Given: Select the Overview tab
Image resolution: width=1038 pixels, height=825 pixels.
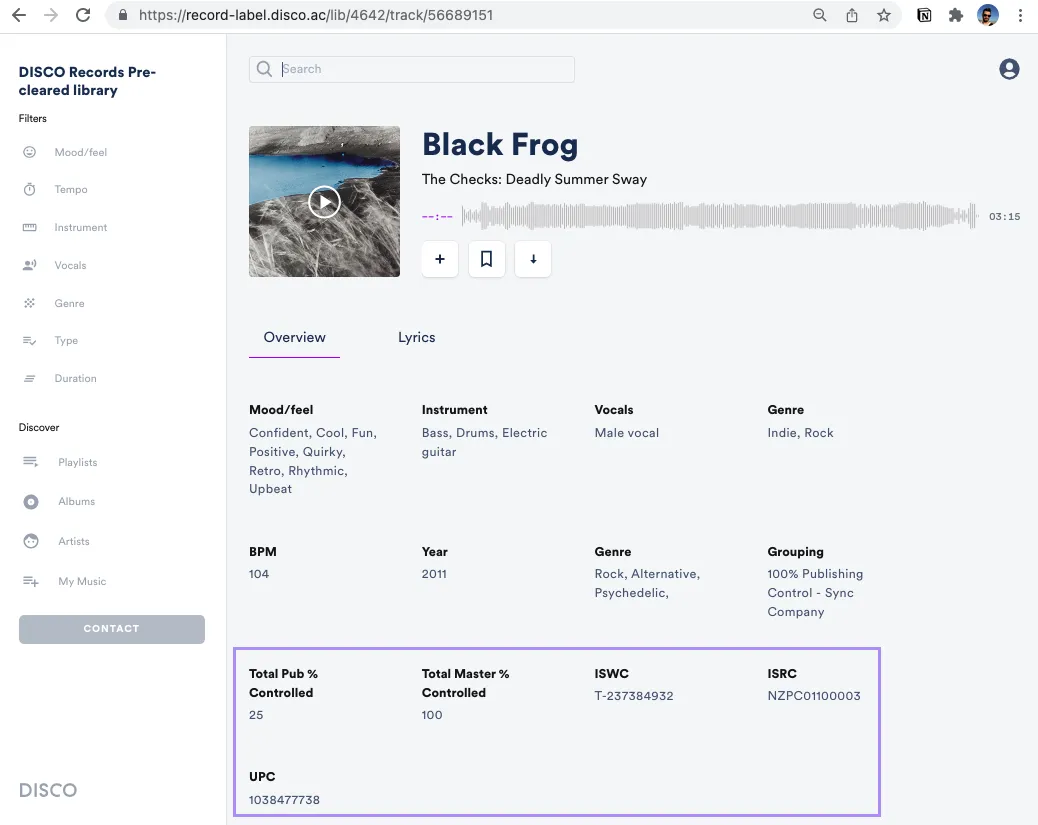Looking at the screenshot, I should 294,337.
